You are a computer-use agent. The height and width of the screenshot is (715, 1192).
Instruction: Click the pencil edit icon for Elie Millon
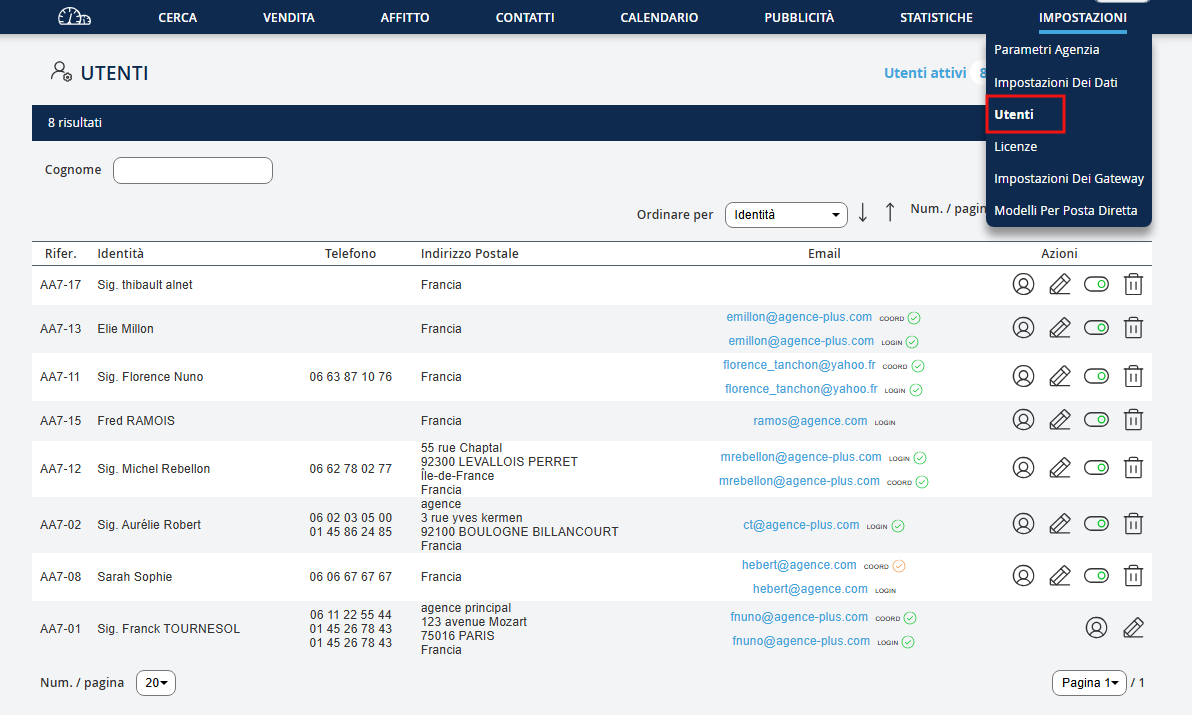click(x=1060, y=327)
